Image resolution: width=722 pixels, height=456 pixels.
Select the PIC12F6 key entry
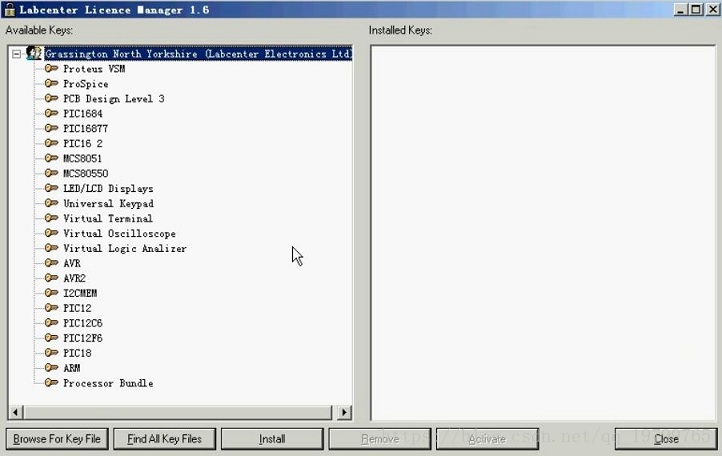83,338
